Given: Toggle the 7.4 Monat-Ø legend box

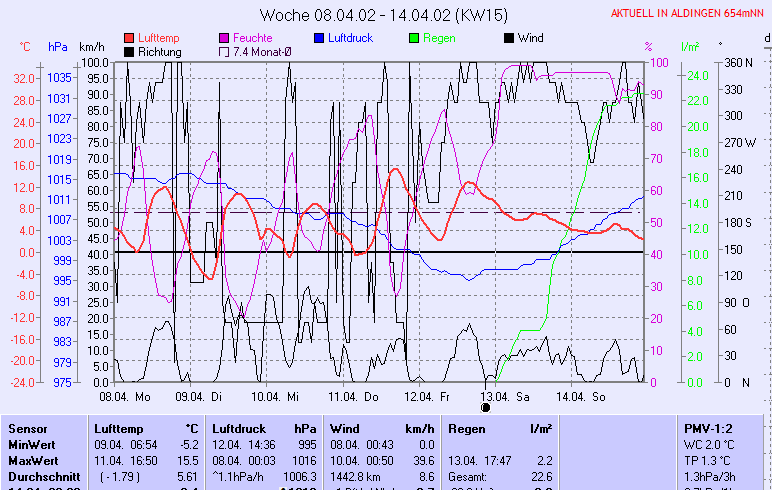Looking at the screenshot, I should coord(224,52).
